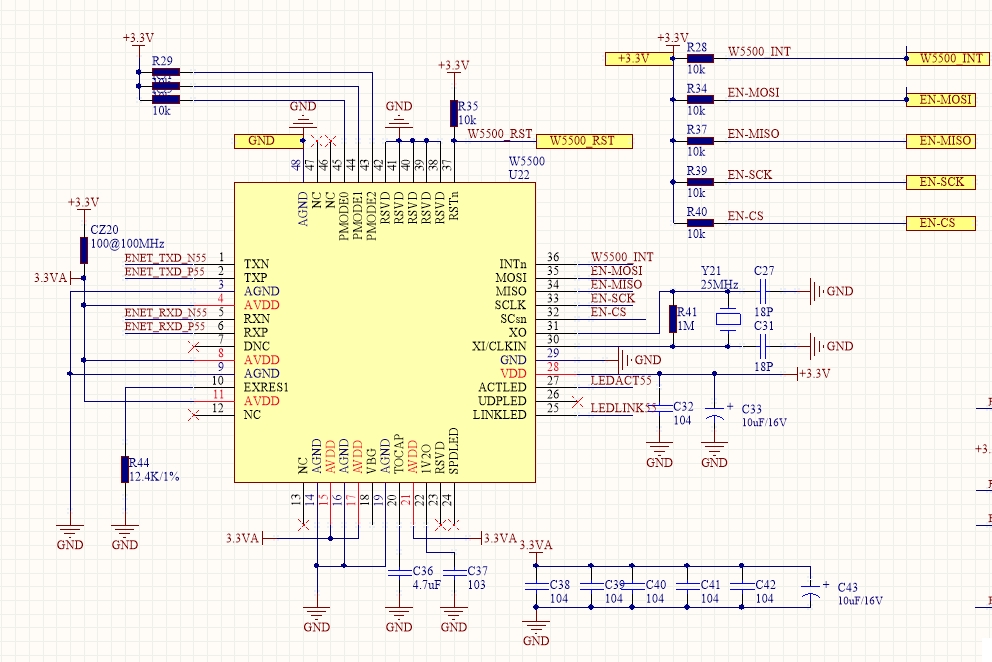Select the ENET_TXD_N55 net label

(166, 258)
